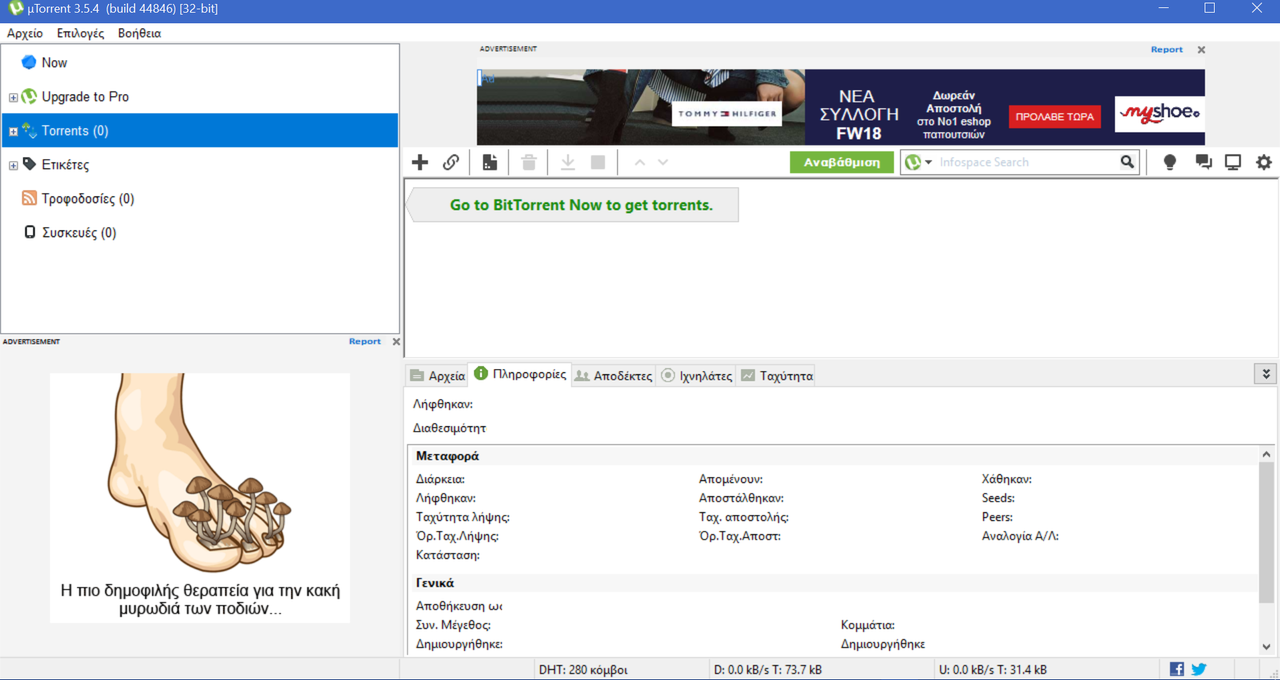The width and height of the screenshot is (1280, 680).
Task: Open search provider dropdown arrow
Action: tap(928, 162)
